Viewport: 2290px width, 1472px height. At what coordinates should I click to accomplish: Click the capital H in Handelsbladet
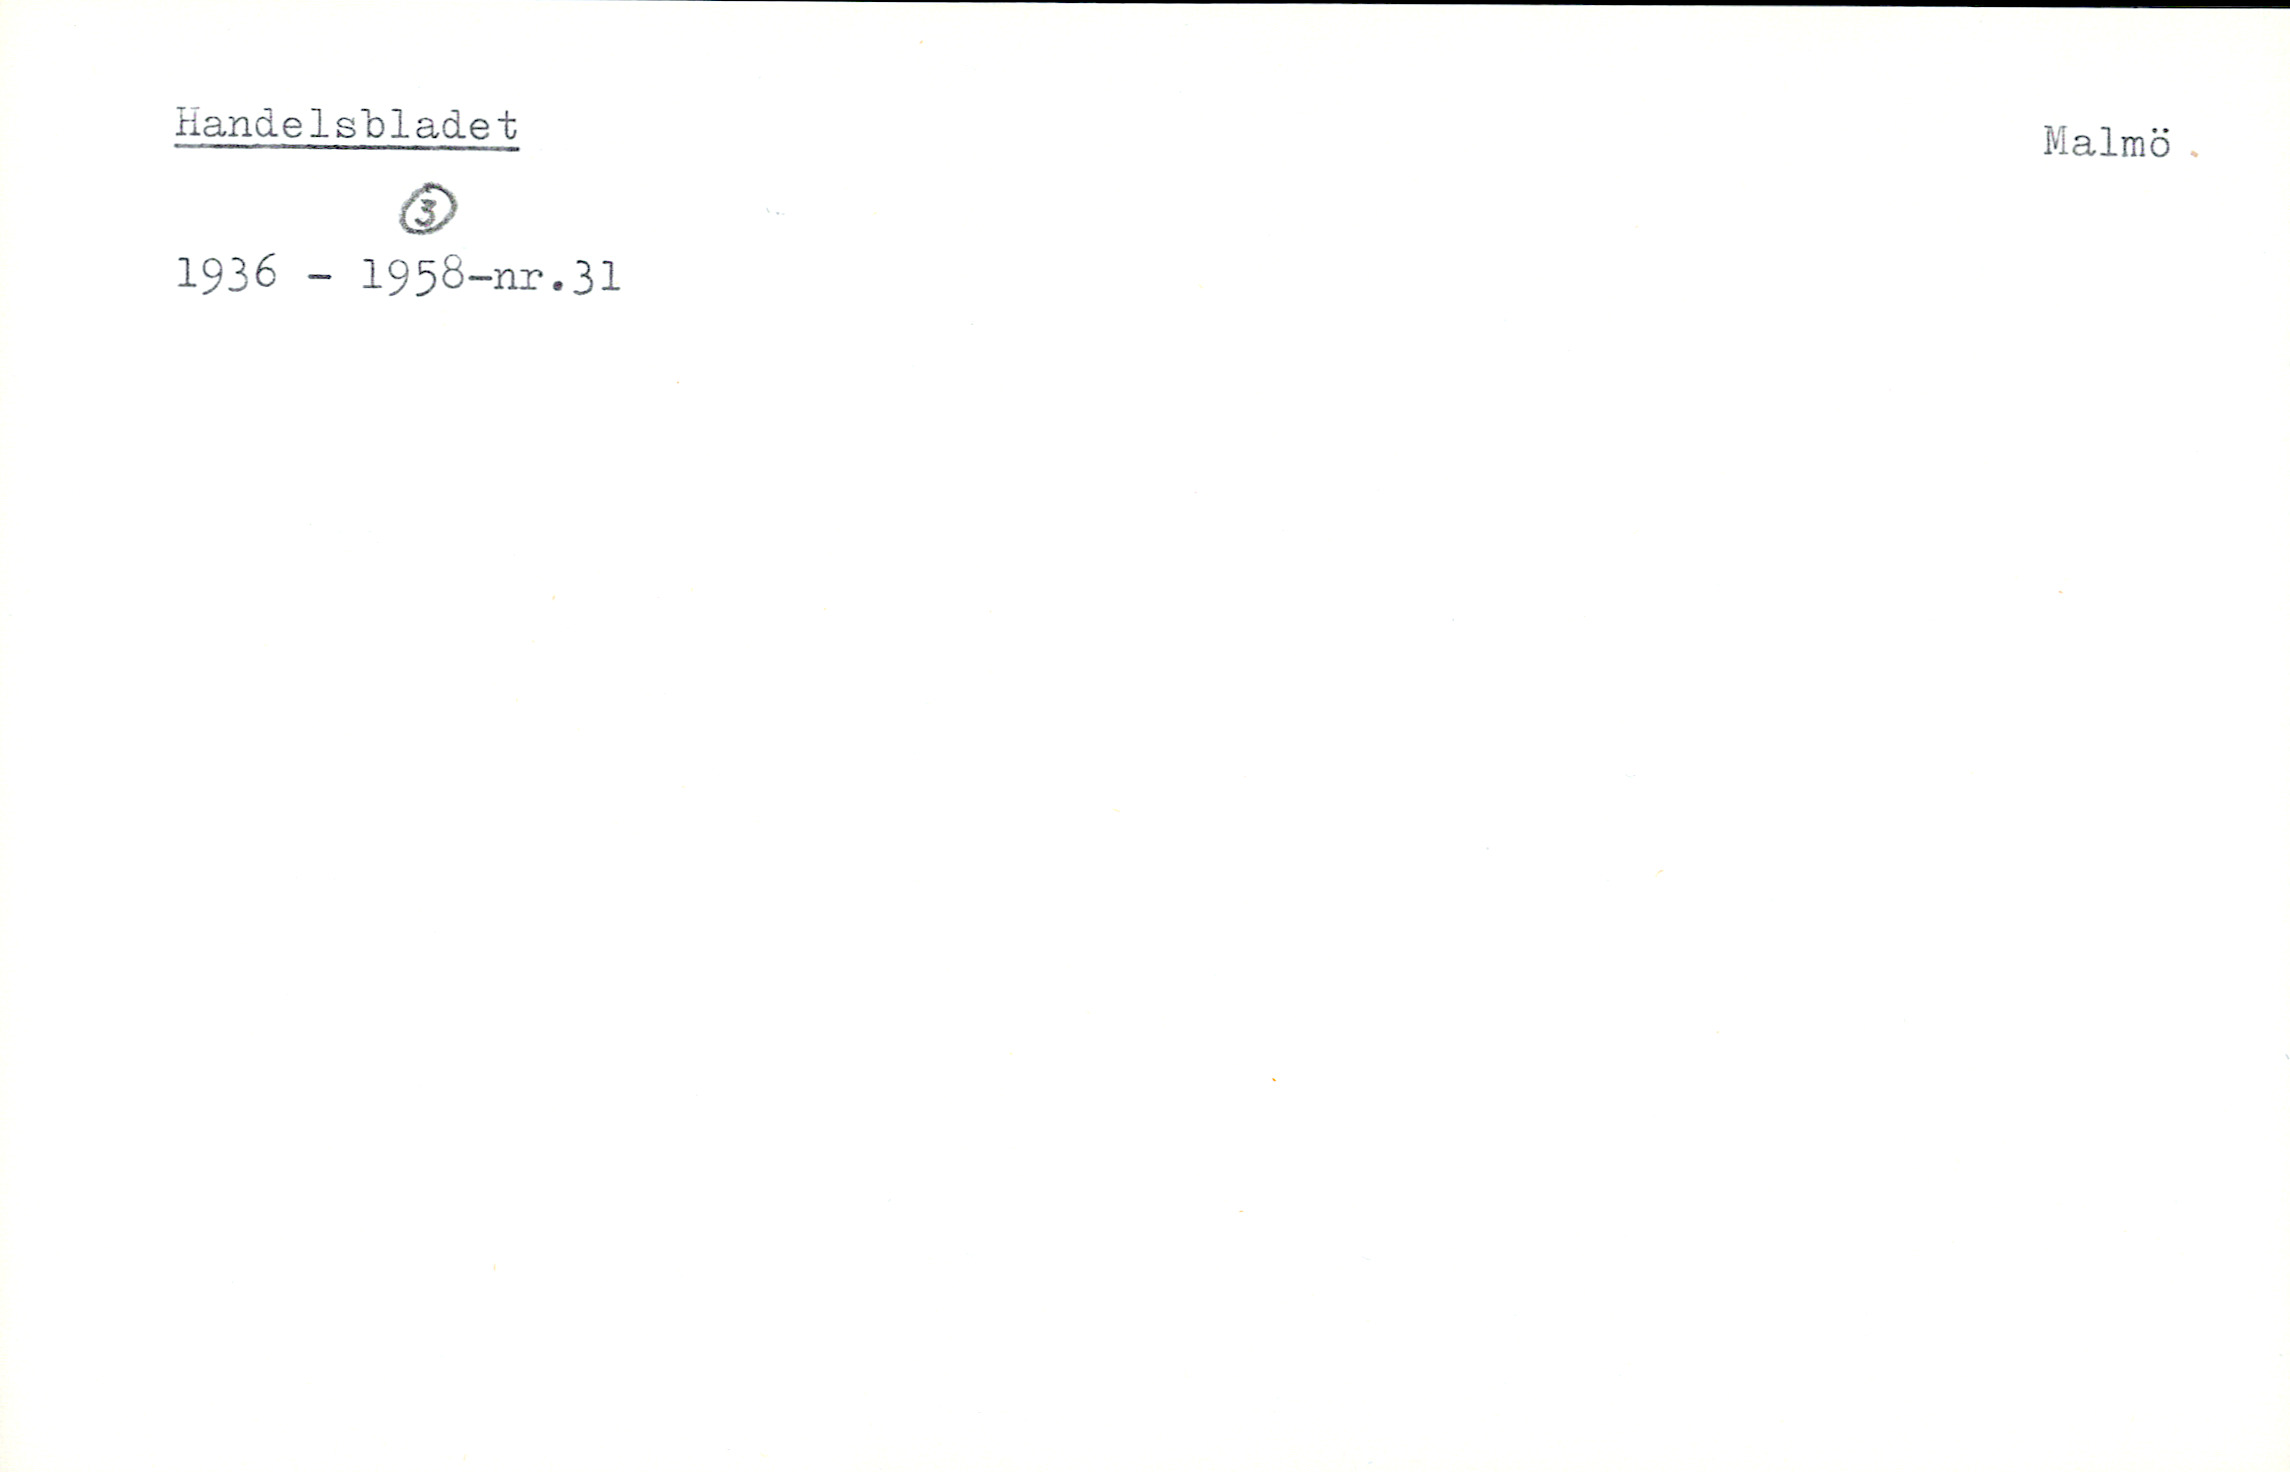coord(188,124)
